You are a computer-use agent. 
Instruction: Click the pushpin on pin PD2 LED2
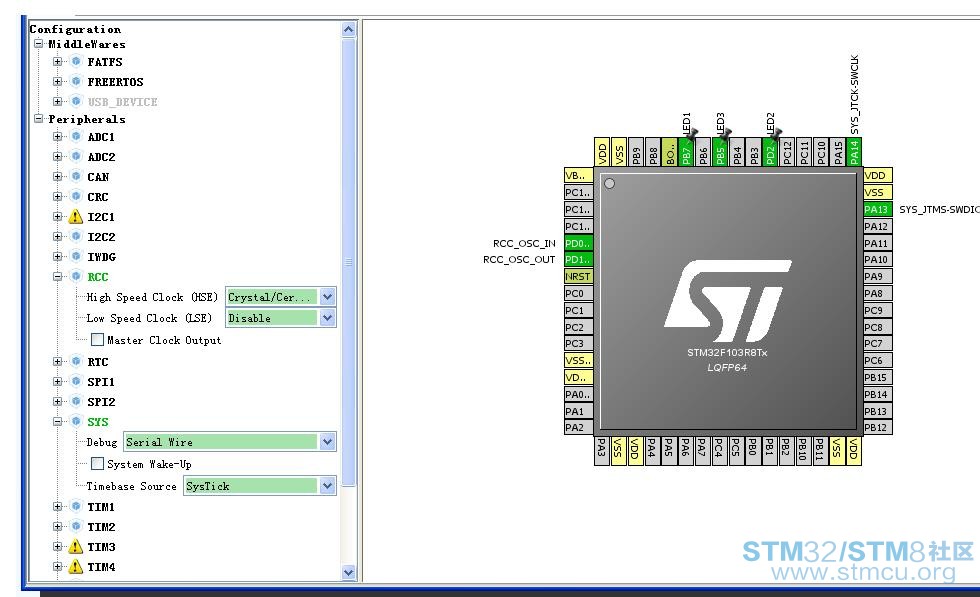click(775, 134)
